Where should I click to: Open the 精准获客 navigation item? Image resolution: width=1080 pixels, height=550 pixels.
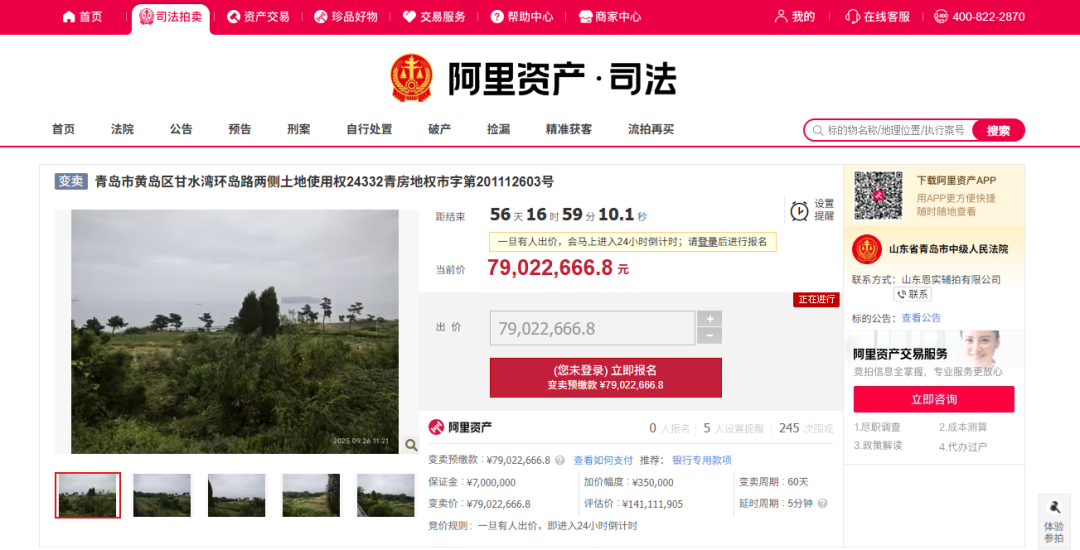[569, 129]
